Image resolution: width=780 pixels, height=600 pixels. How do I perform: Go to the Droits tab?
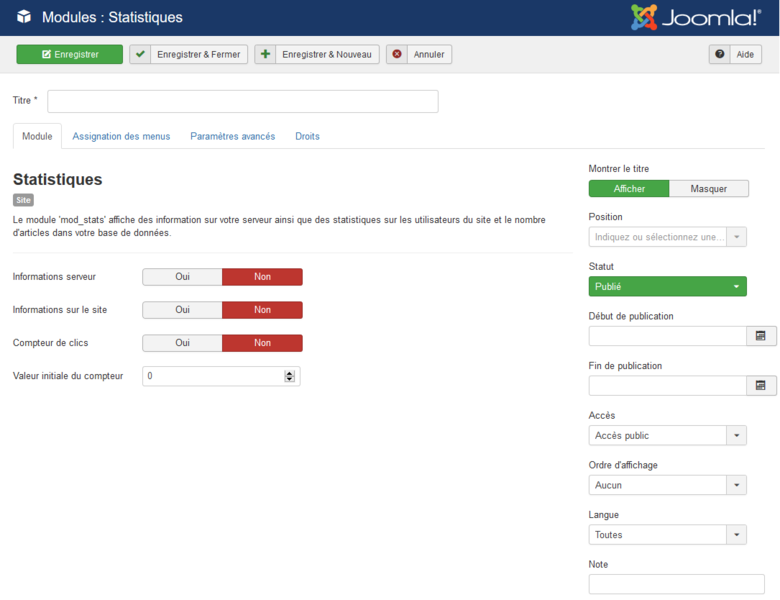point(307,136)
